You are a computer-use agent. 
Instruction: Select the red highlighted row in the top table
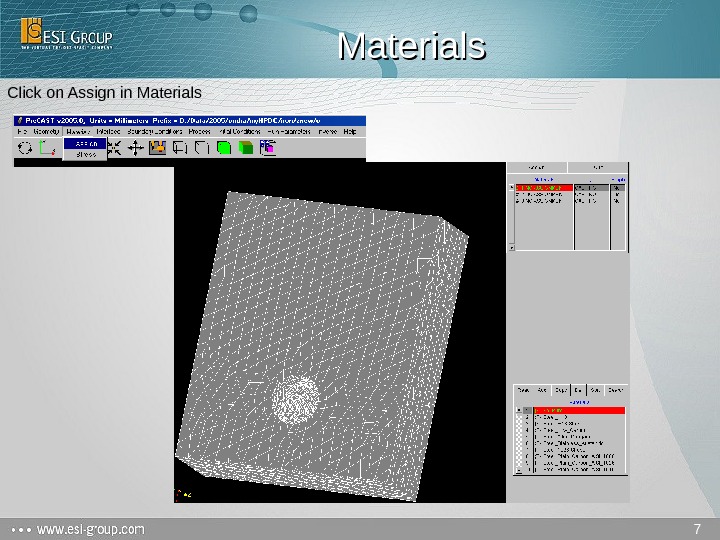point(543,187)
